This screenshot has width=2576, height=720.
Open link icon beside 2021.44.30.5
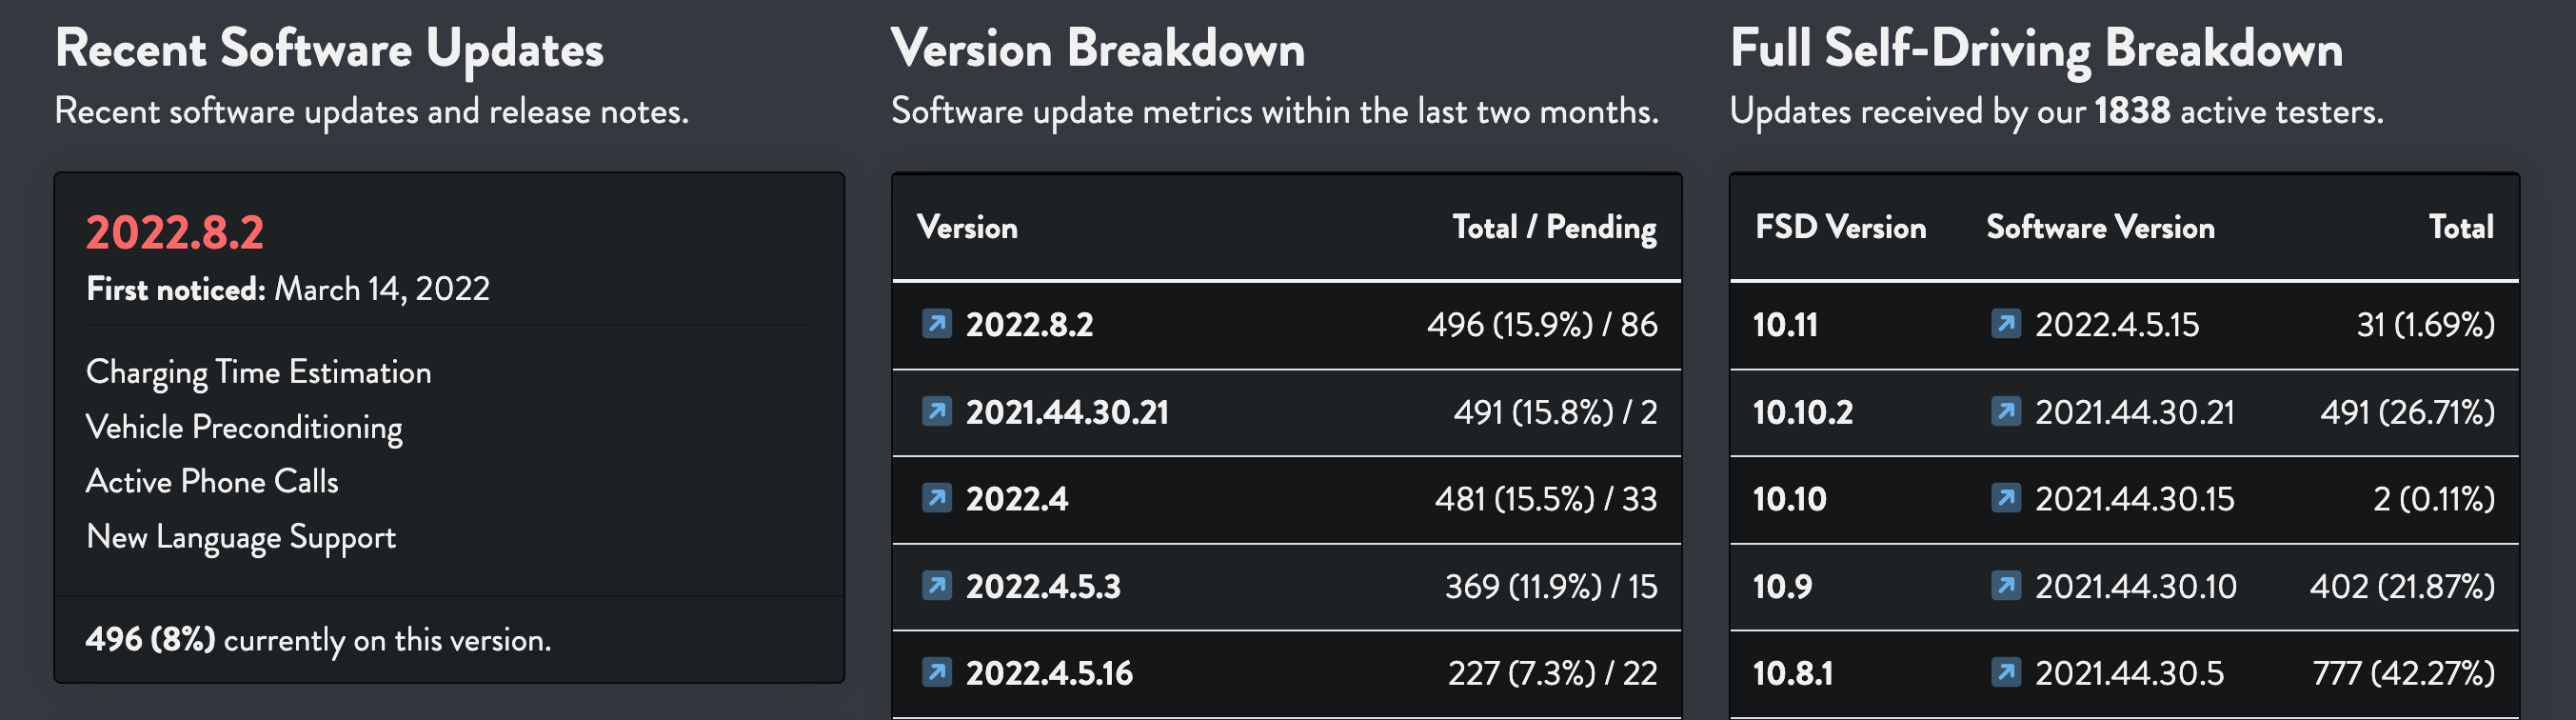point(2005,672)
